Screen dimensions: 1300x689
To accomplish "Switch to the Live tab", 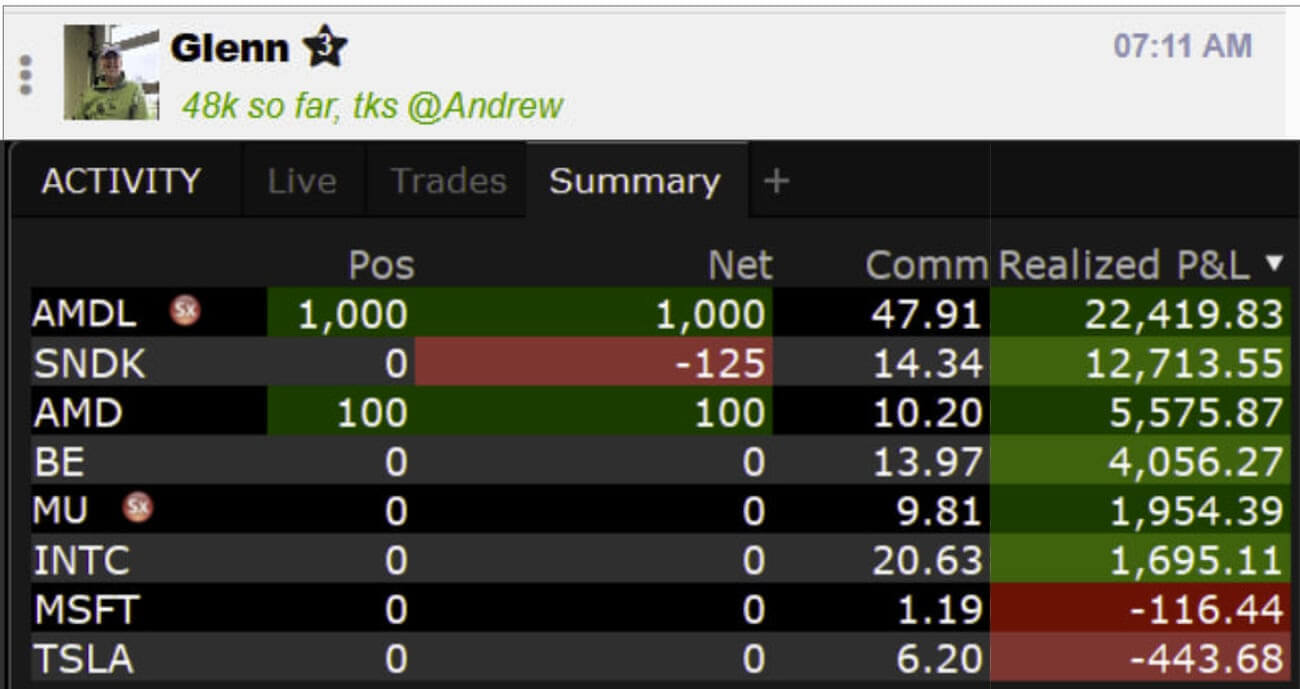I will coord(302,181).
